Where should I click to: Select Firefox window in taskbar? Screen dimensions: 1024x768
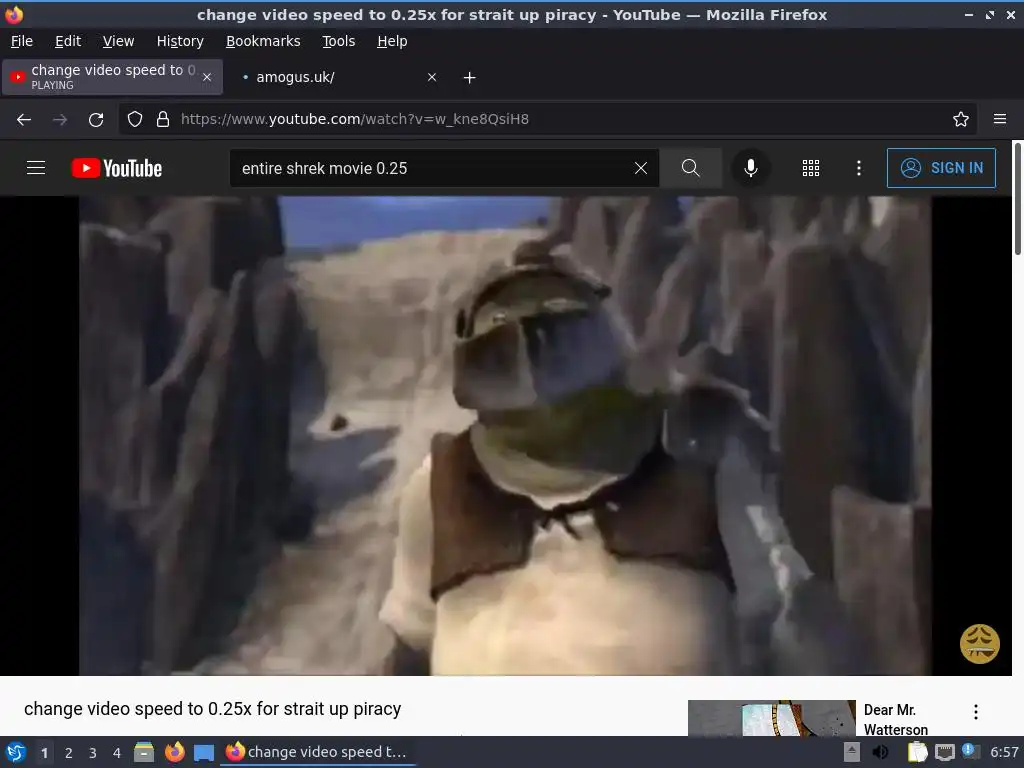click(317, 752)
